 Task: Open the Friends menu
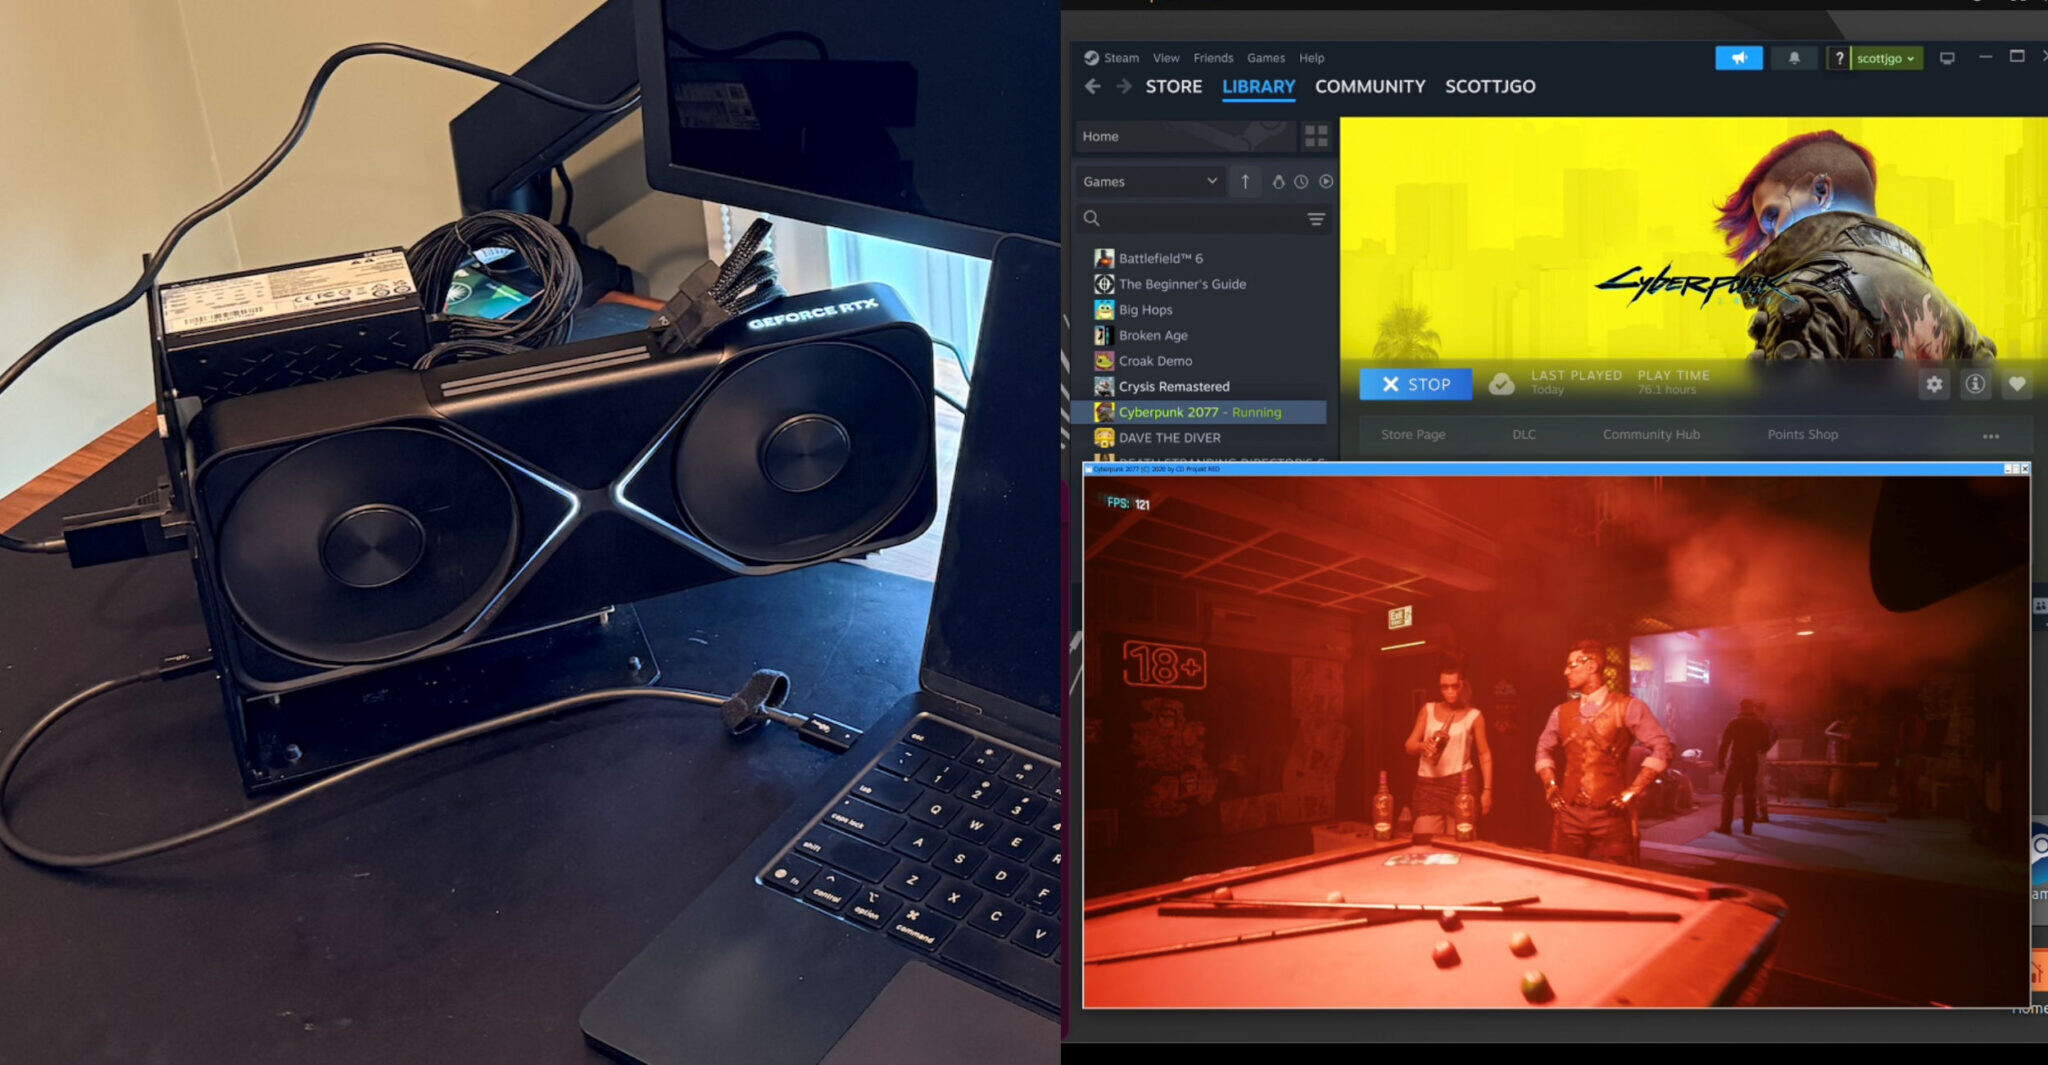(x=1213, y=58)
